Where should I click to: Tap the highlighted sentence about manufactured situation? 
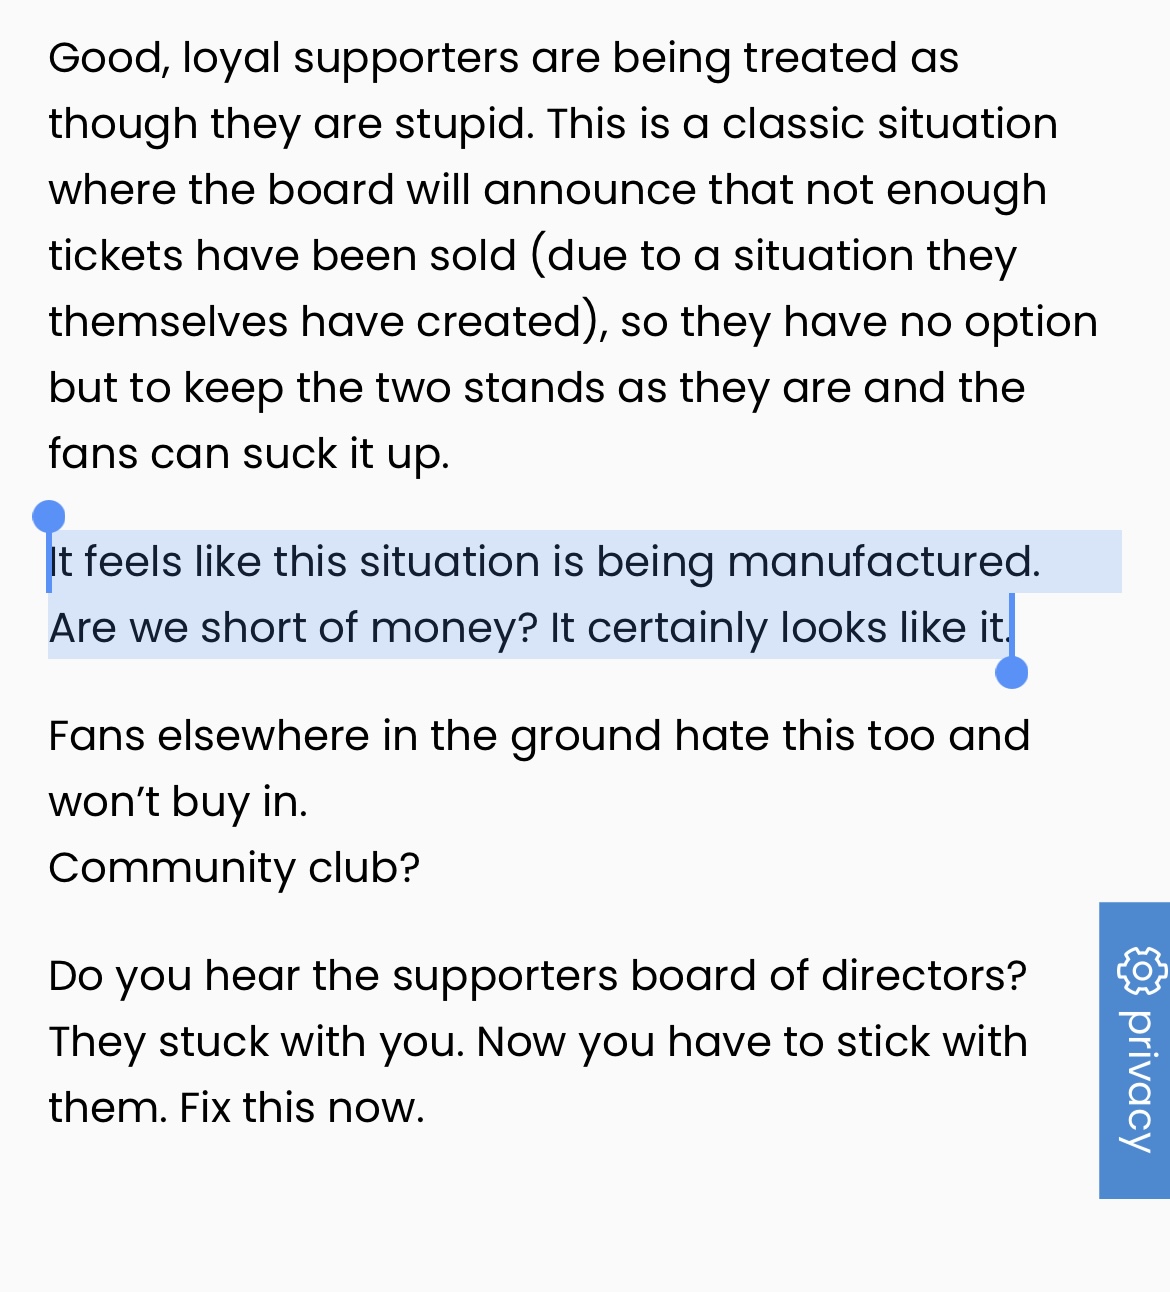544,562
